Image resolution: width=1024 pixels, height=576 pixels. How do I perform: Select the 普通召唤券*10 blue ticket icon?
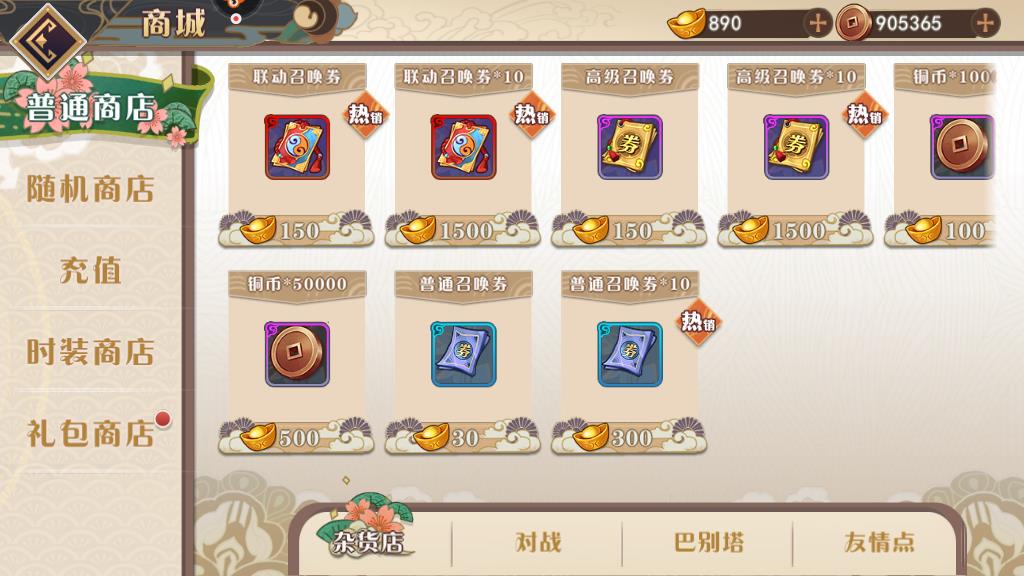coord(630,354)
